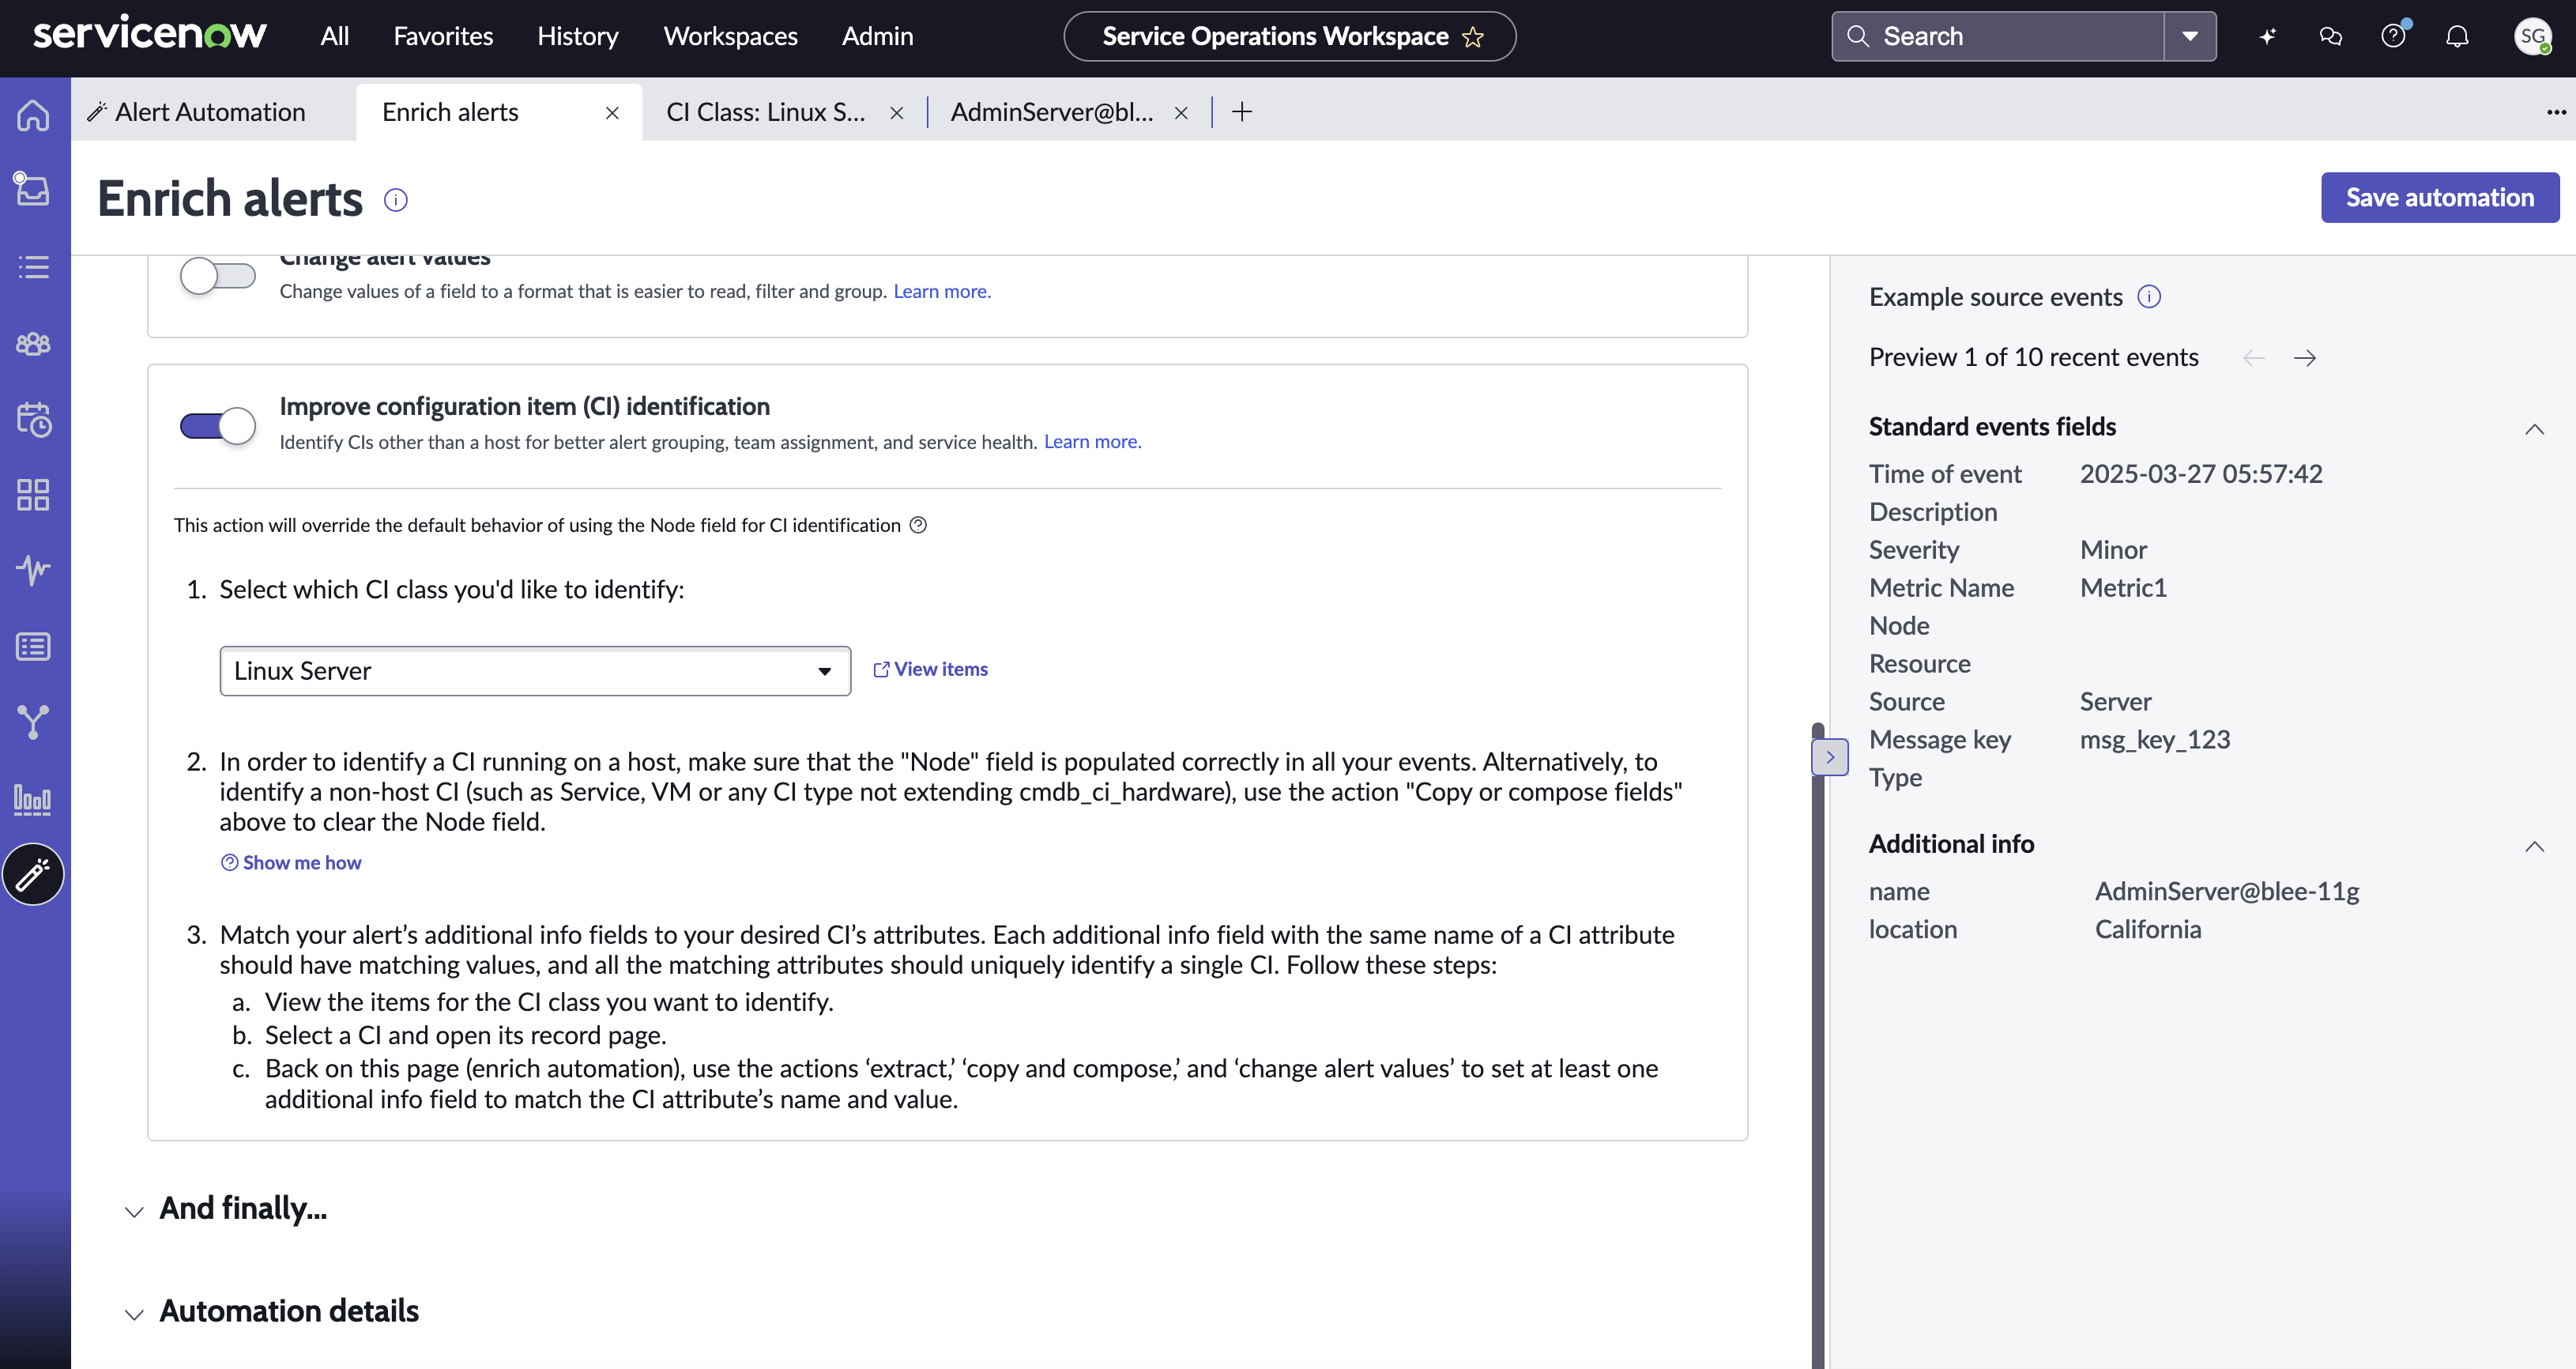Click help icon after Node field override text
The height and width of the screenshot is (1369, 2576).
point(918,525)
